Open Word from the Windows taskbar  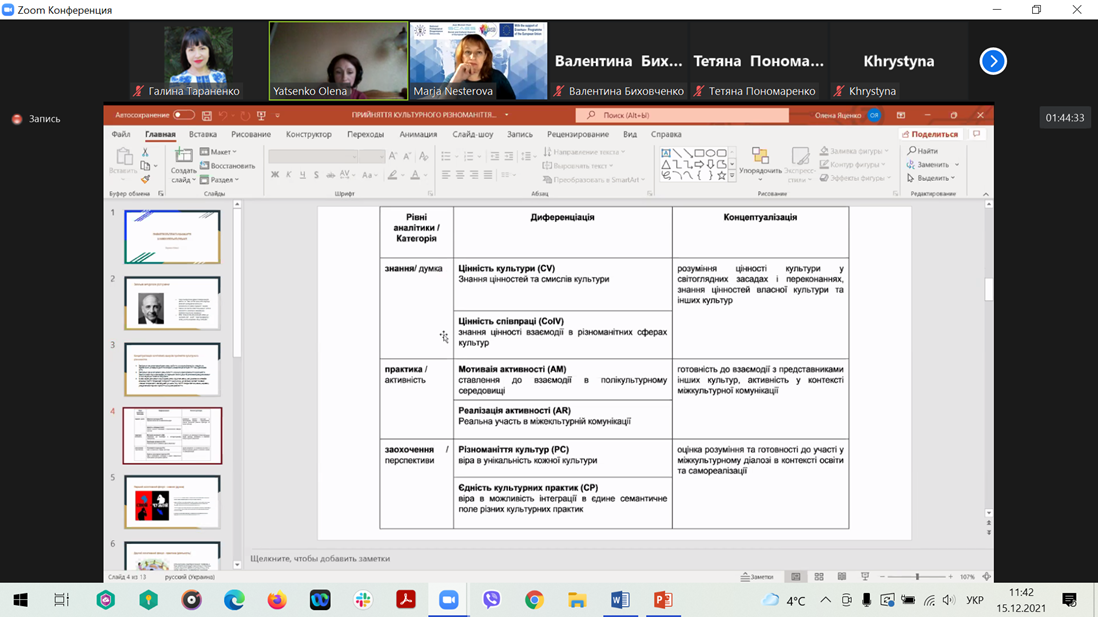coord(620,600)
